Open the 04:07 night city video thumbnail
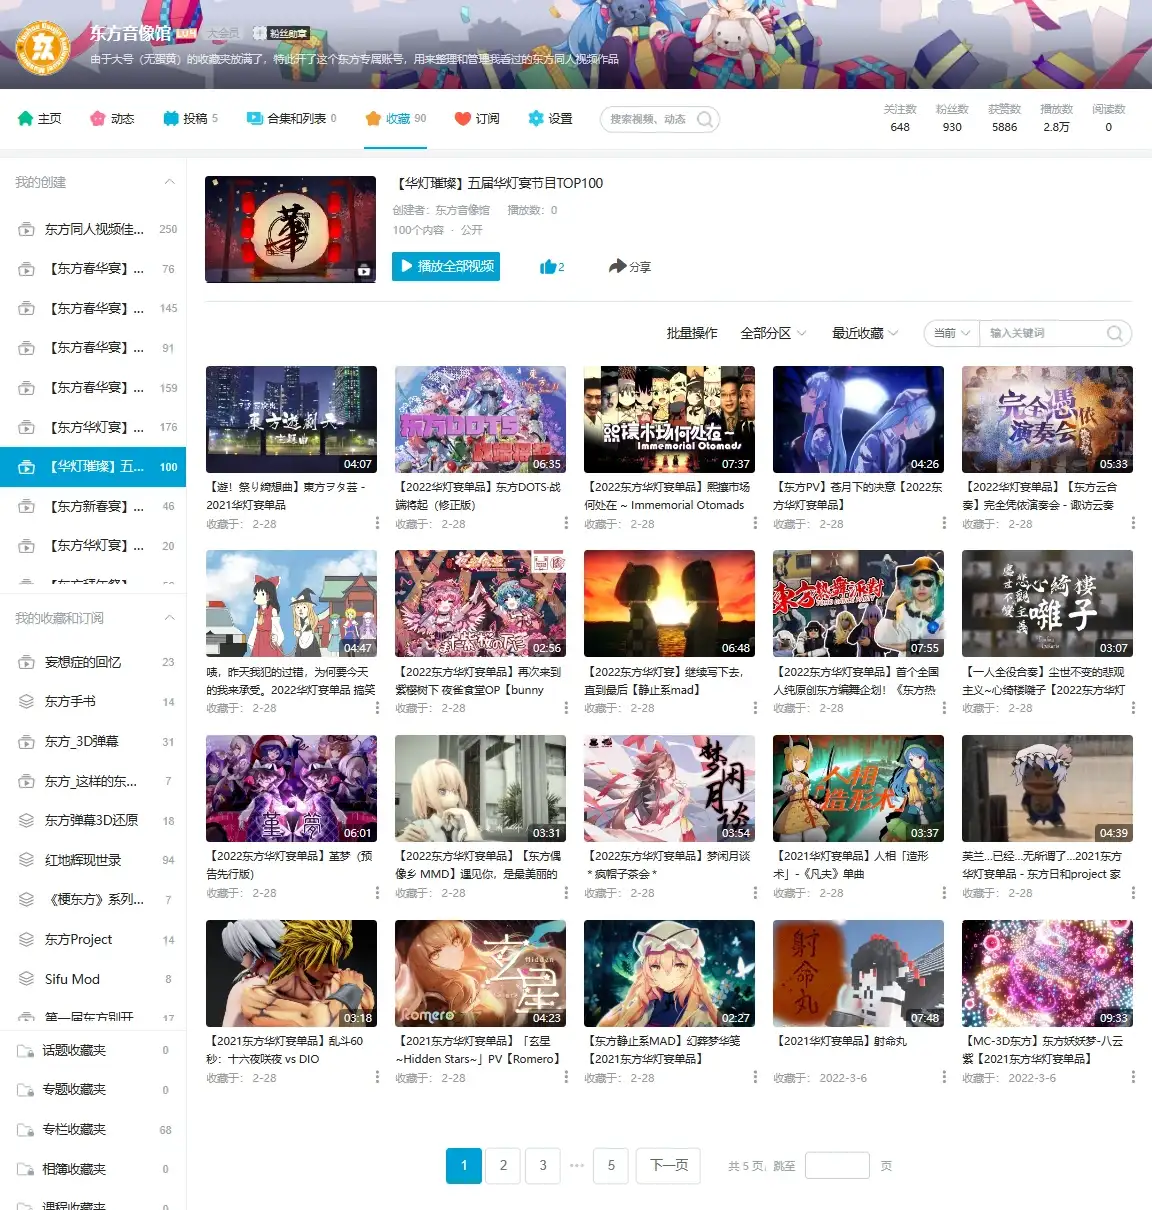The width and height of the screenshot is (1152, 1210). click(291, 419)
